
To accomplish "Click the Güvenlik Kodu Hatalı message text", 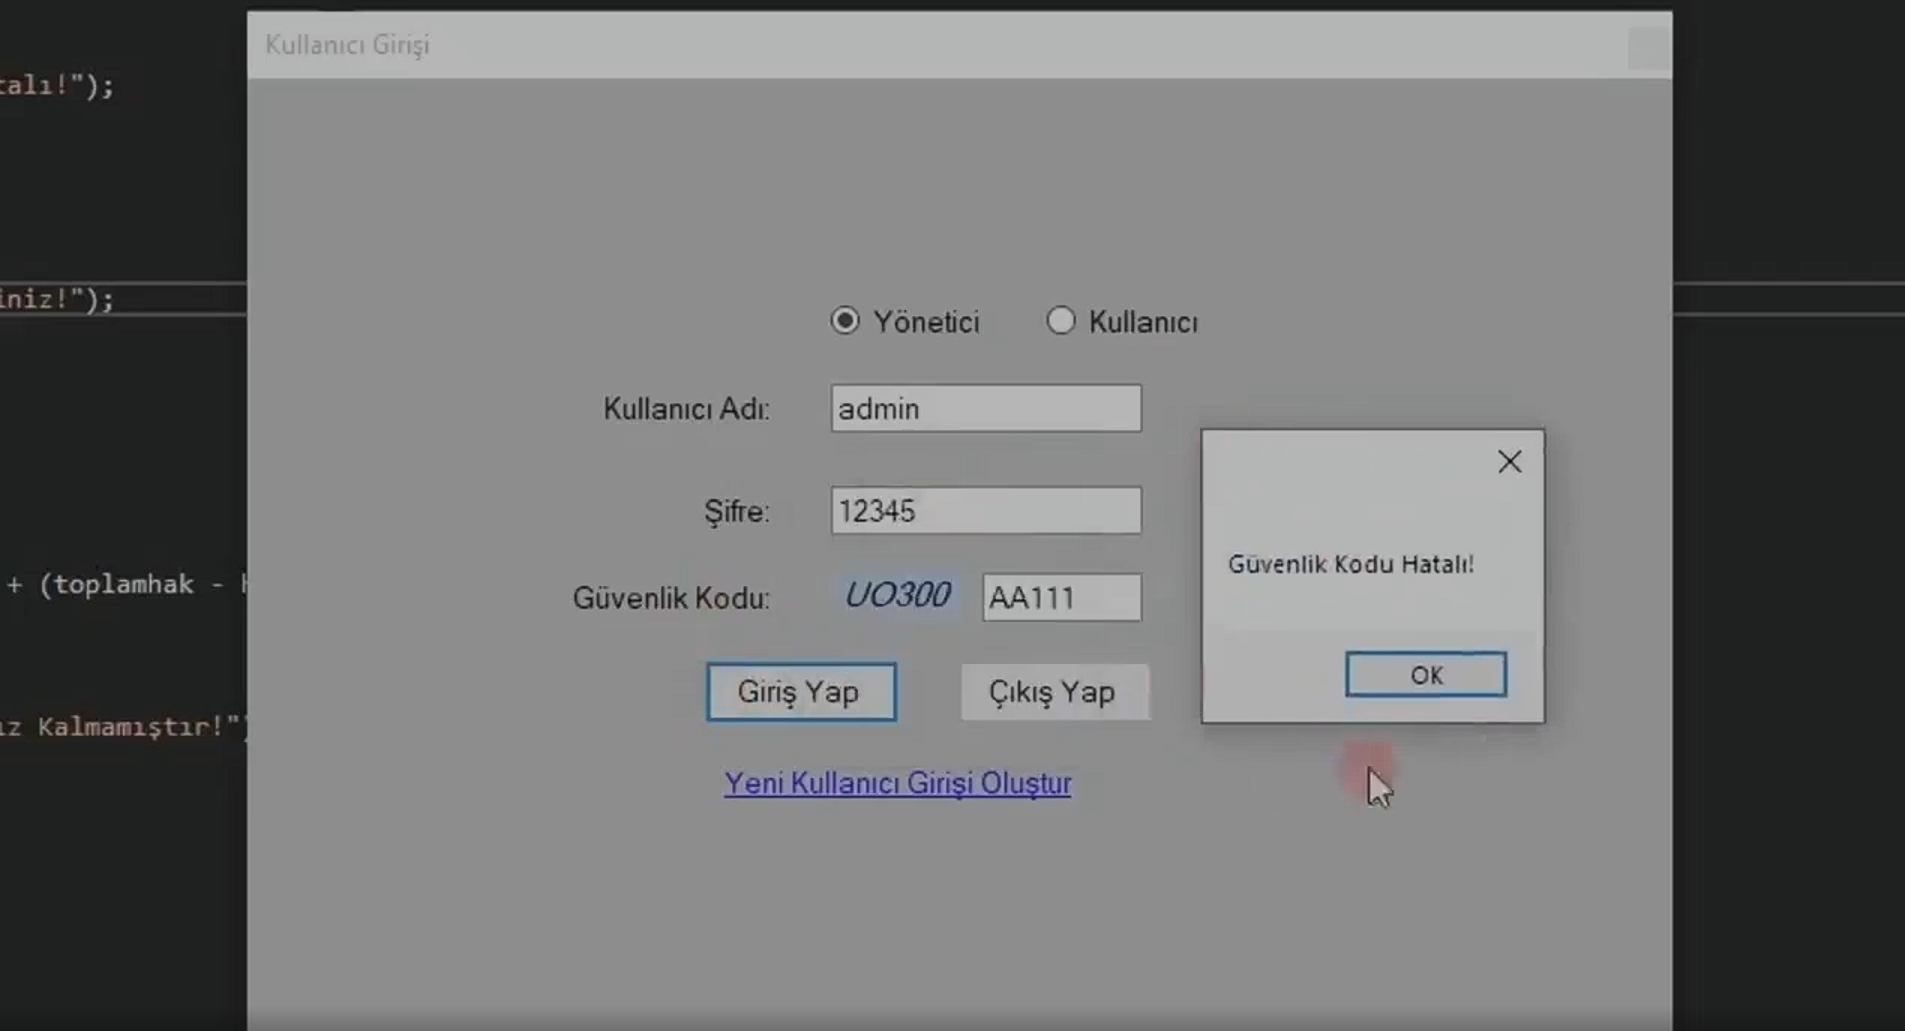I will (x=1352, y=563).
